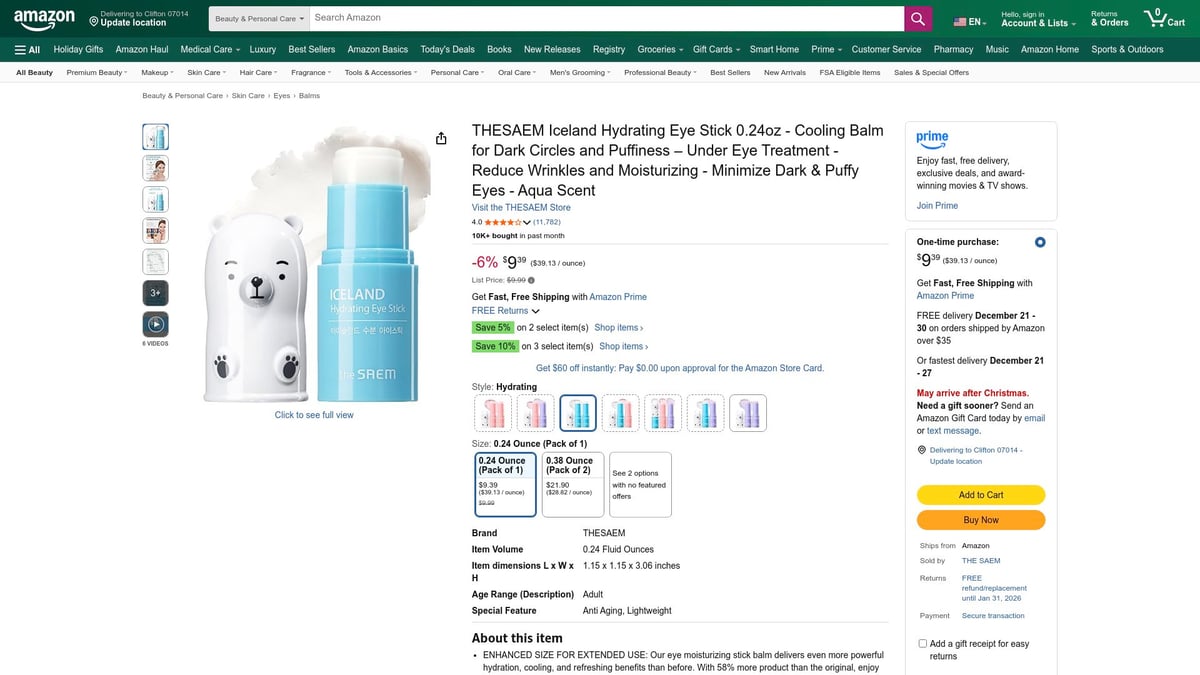Click the magnifying glass search icon
The image size is (1200, 675).
[x=917, y=18]
